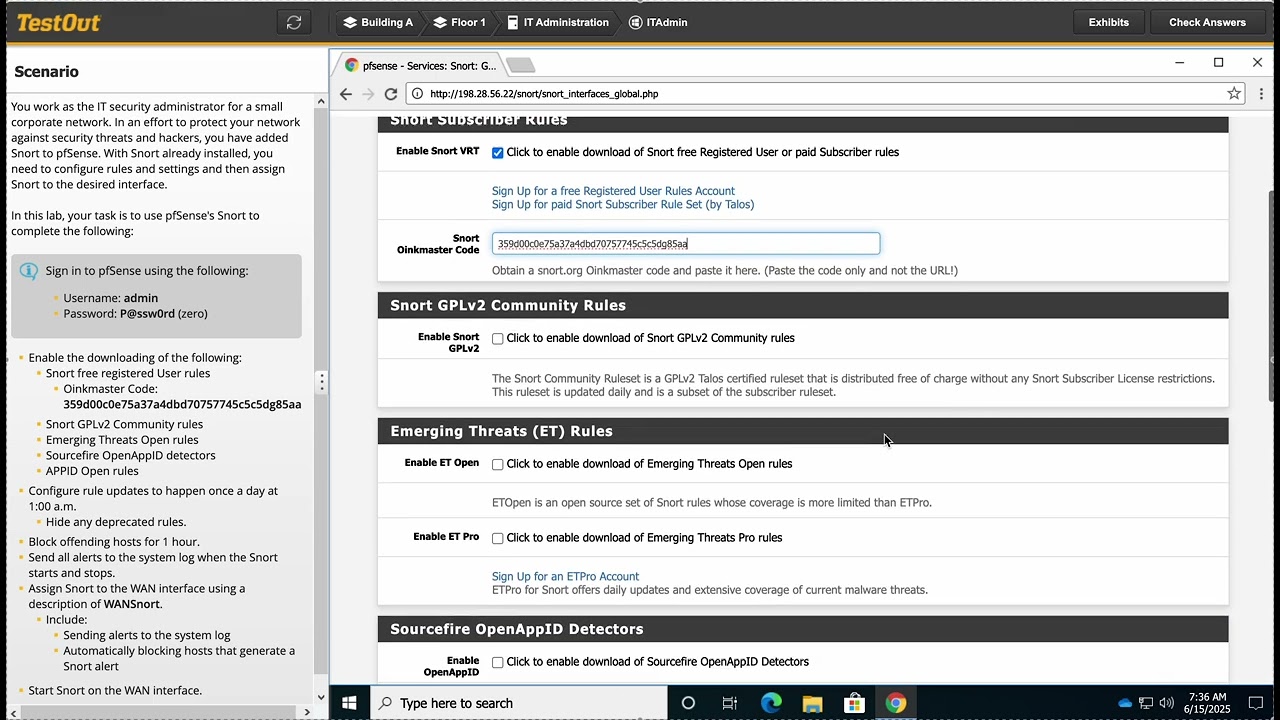Viewport: 1280px width, 720px height.
Task: Click the scenario panel resize handle dots
Action: [322, 382]
